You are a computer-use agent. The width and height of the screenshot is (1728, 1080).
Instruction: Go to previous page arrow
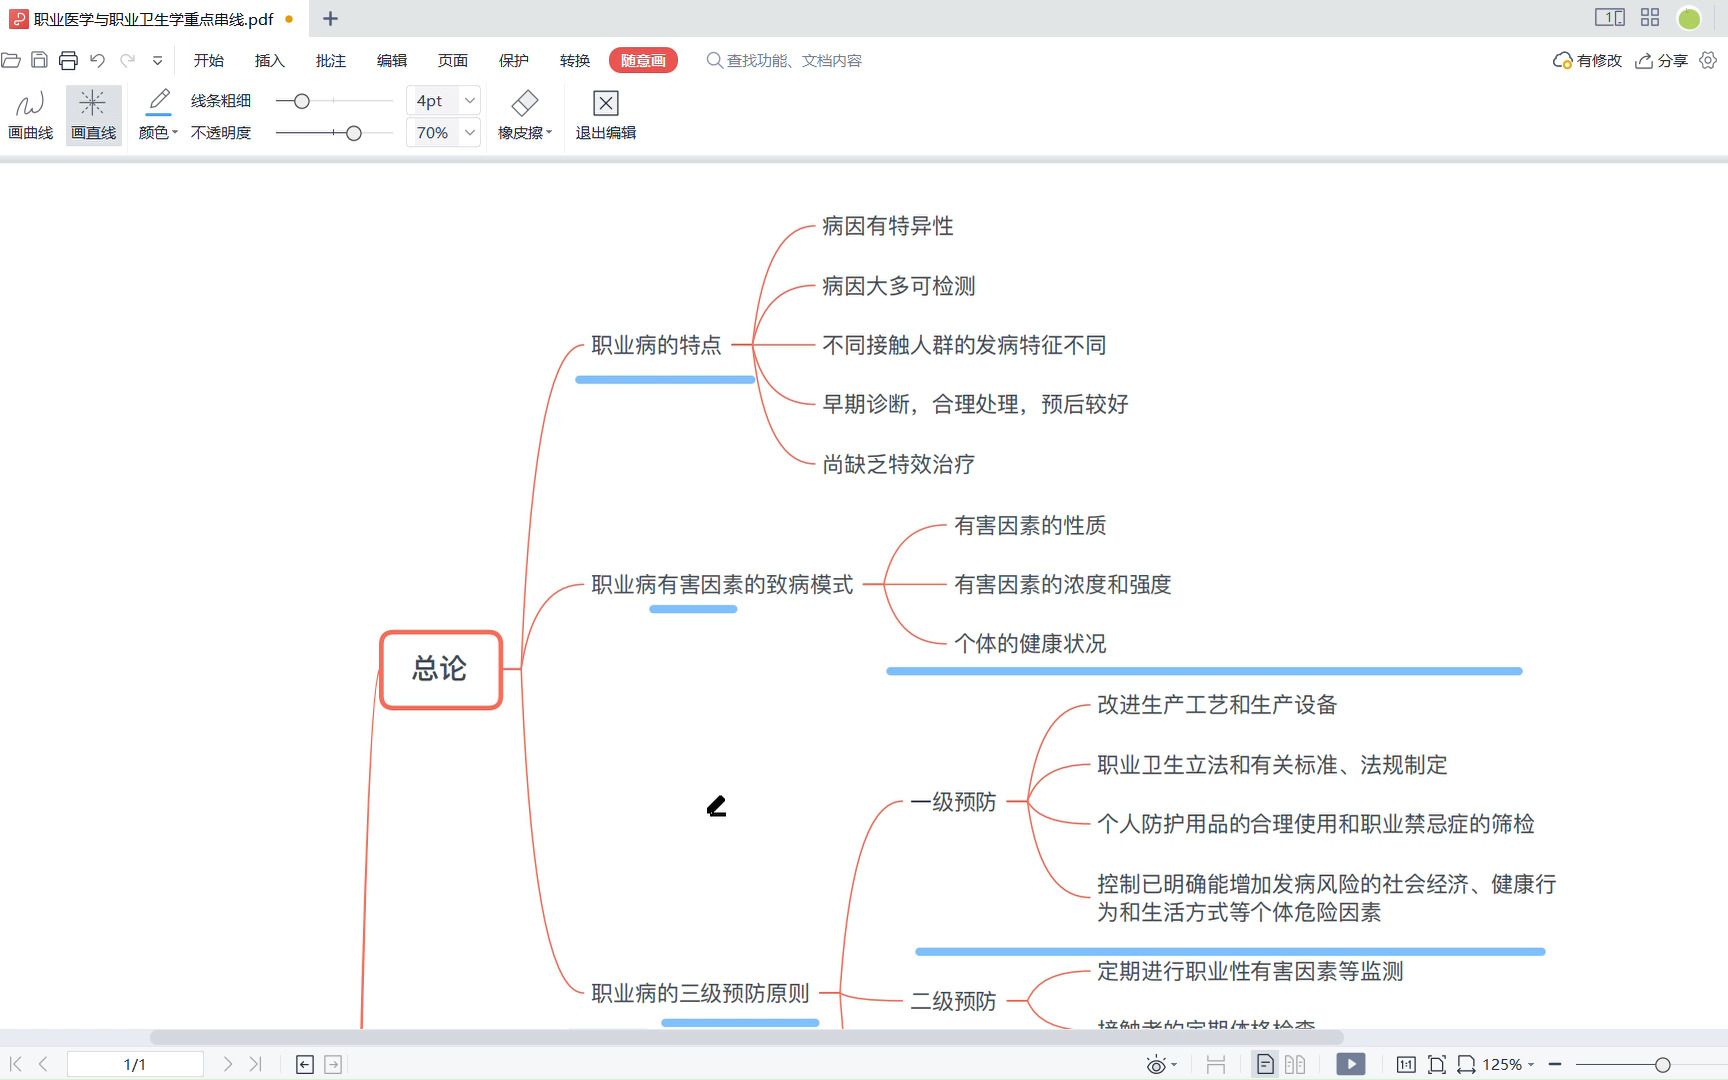click(43, 1065)
